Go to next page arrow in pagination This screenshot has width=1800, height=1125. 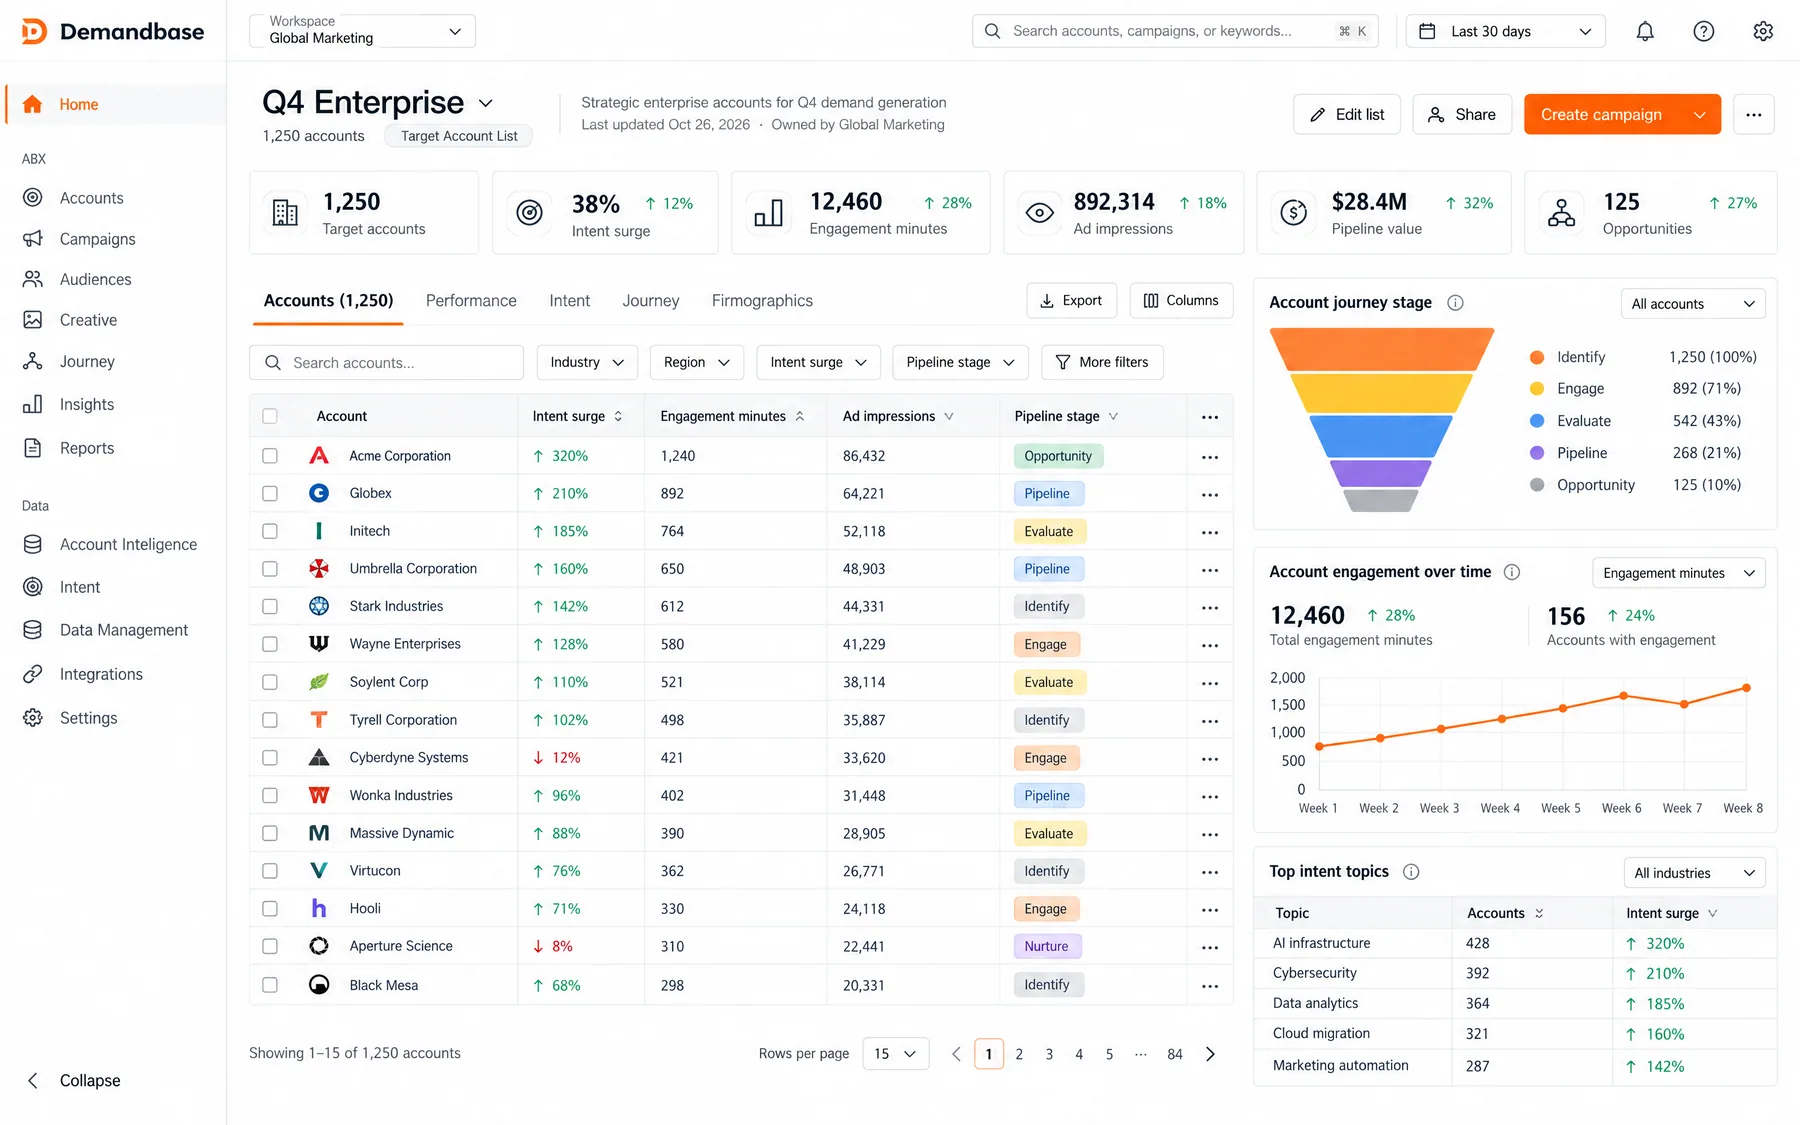coord(1210,1054)
